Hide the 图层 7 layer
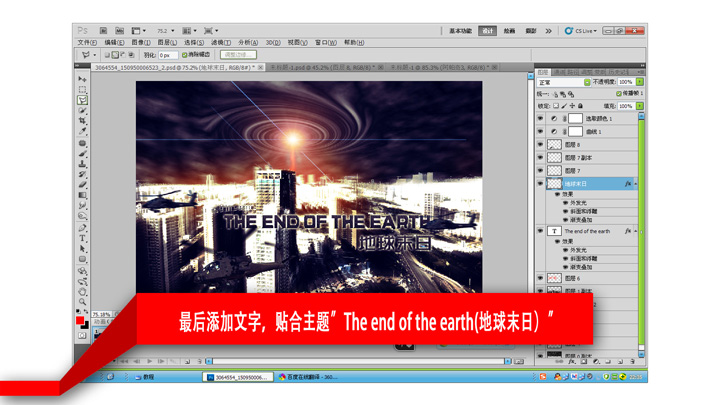The image size is (720, 405). (540, 170)
